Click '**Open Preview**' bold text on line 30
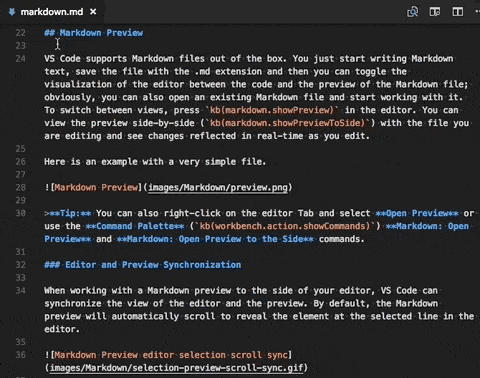 (417, 213)
